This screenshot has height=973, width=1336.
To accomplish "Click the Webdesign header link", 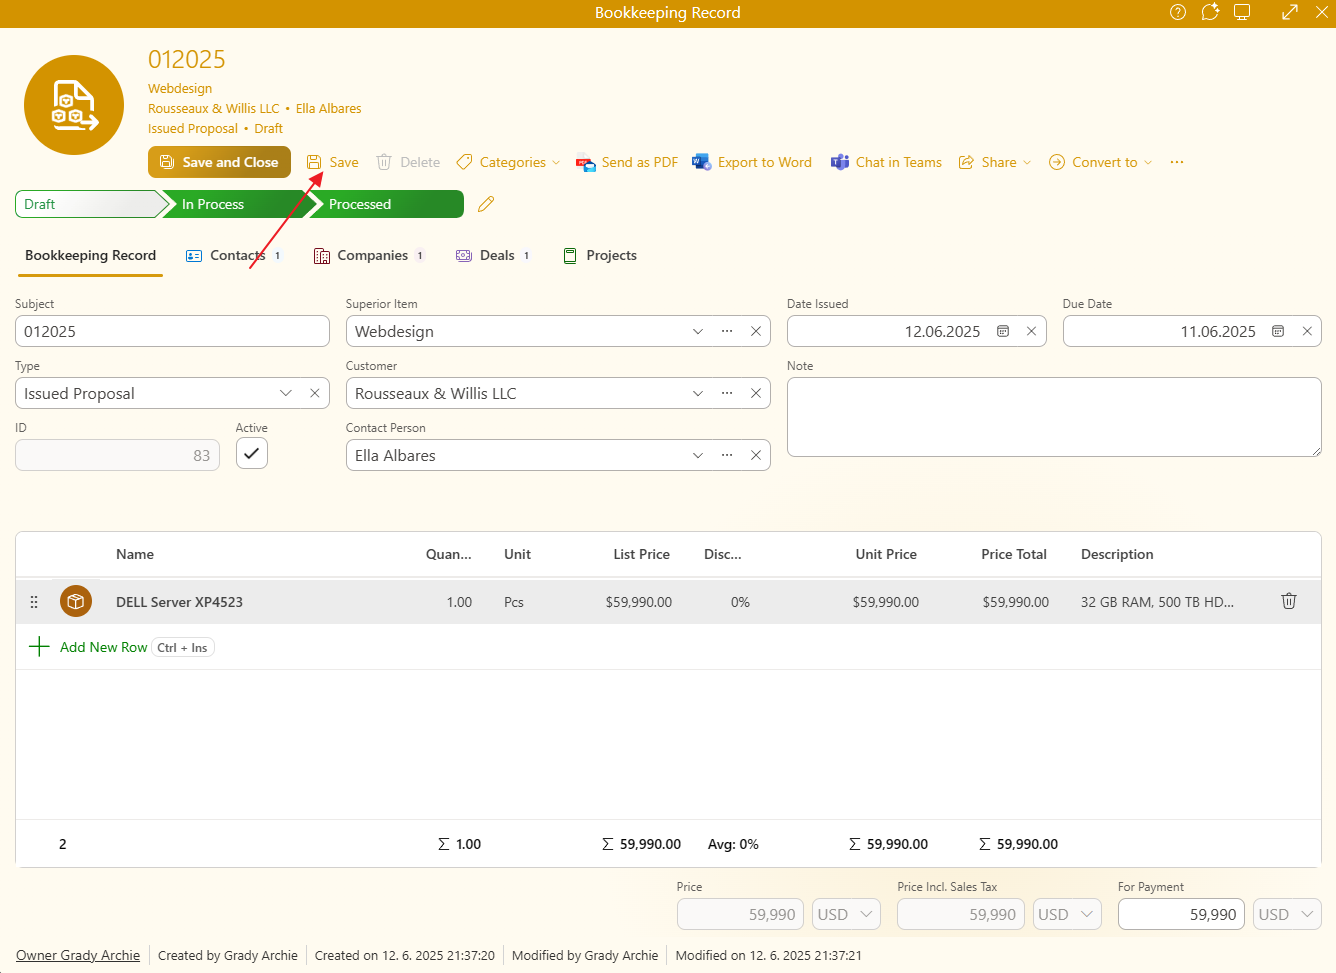I will [x=180, y=88].
